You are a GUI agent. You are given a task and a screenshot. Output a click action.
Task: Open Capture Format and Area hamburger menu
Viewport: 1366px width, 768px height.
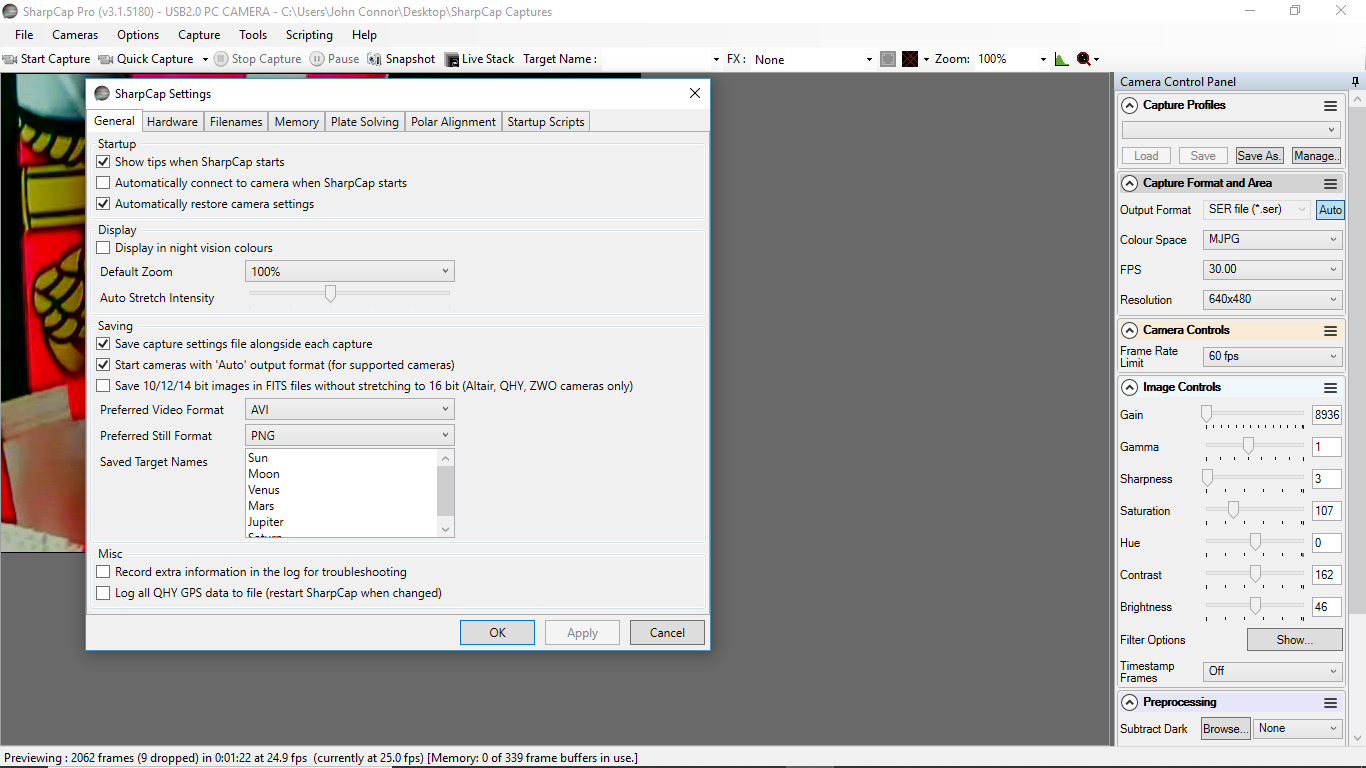(1330, 183)
